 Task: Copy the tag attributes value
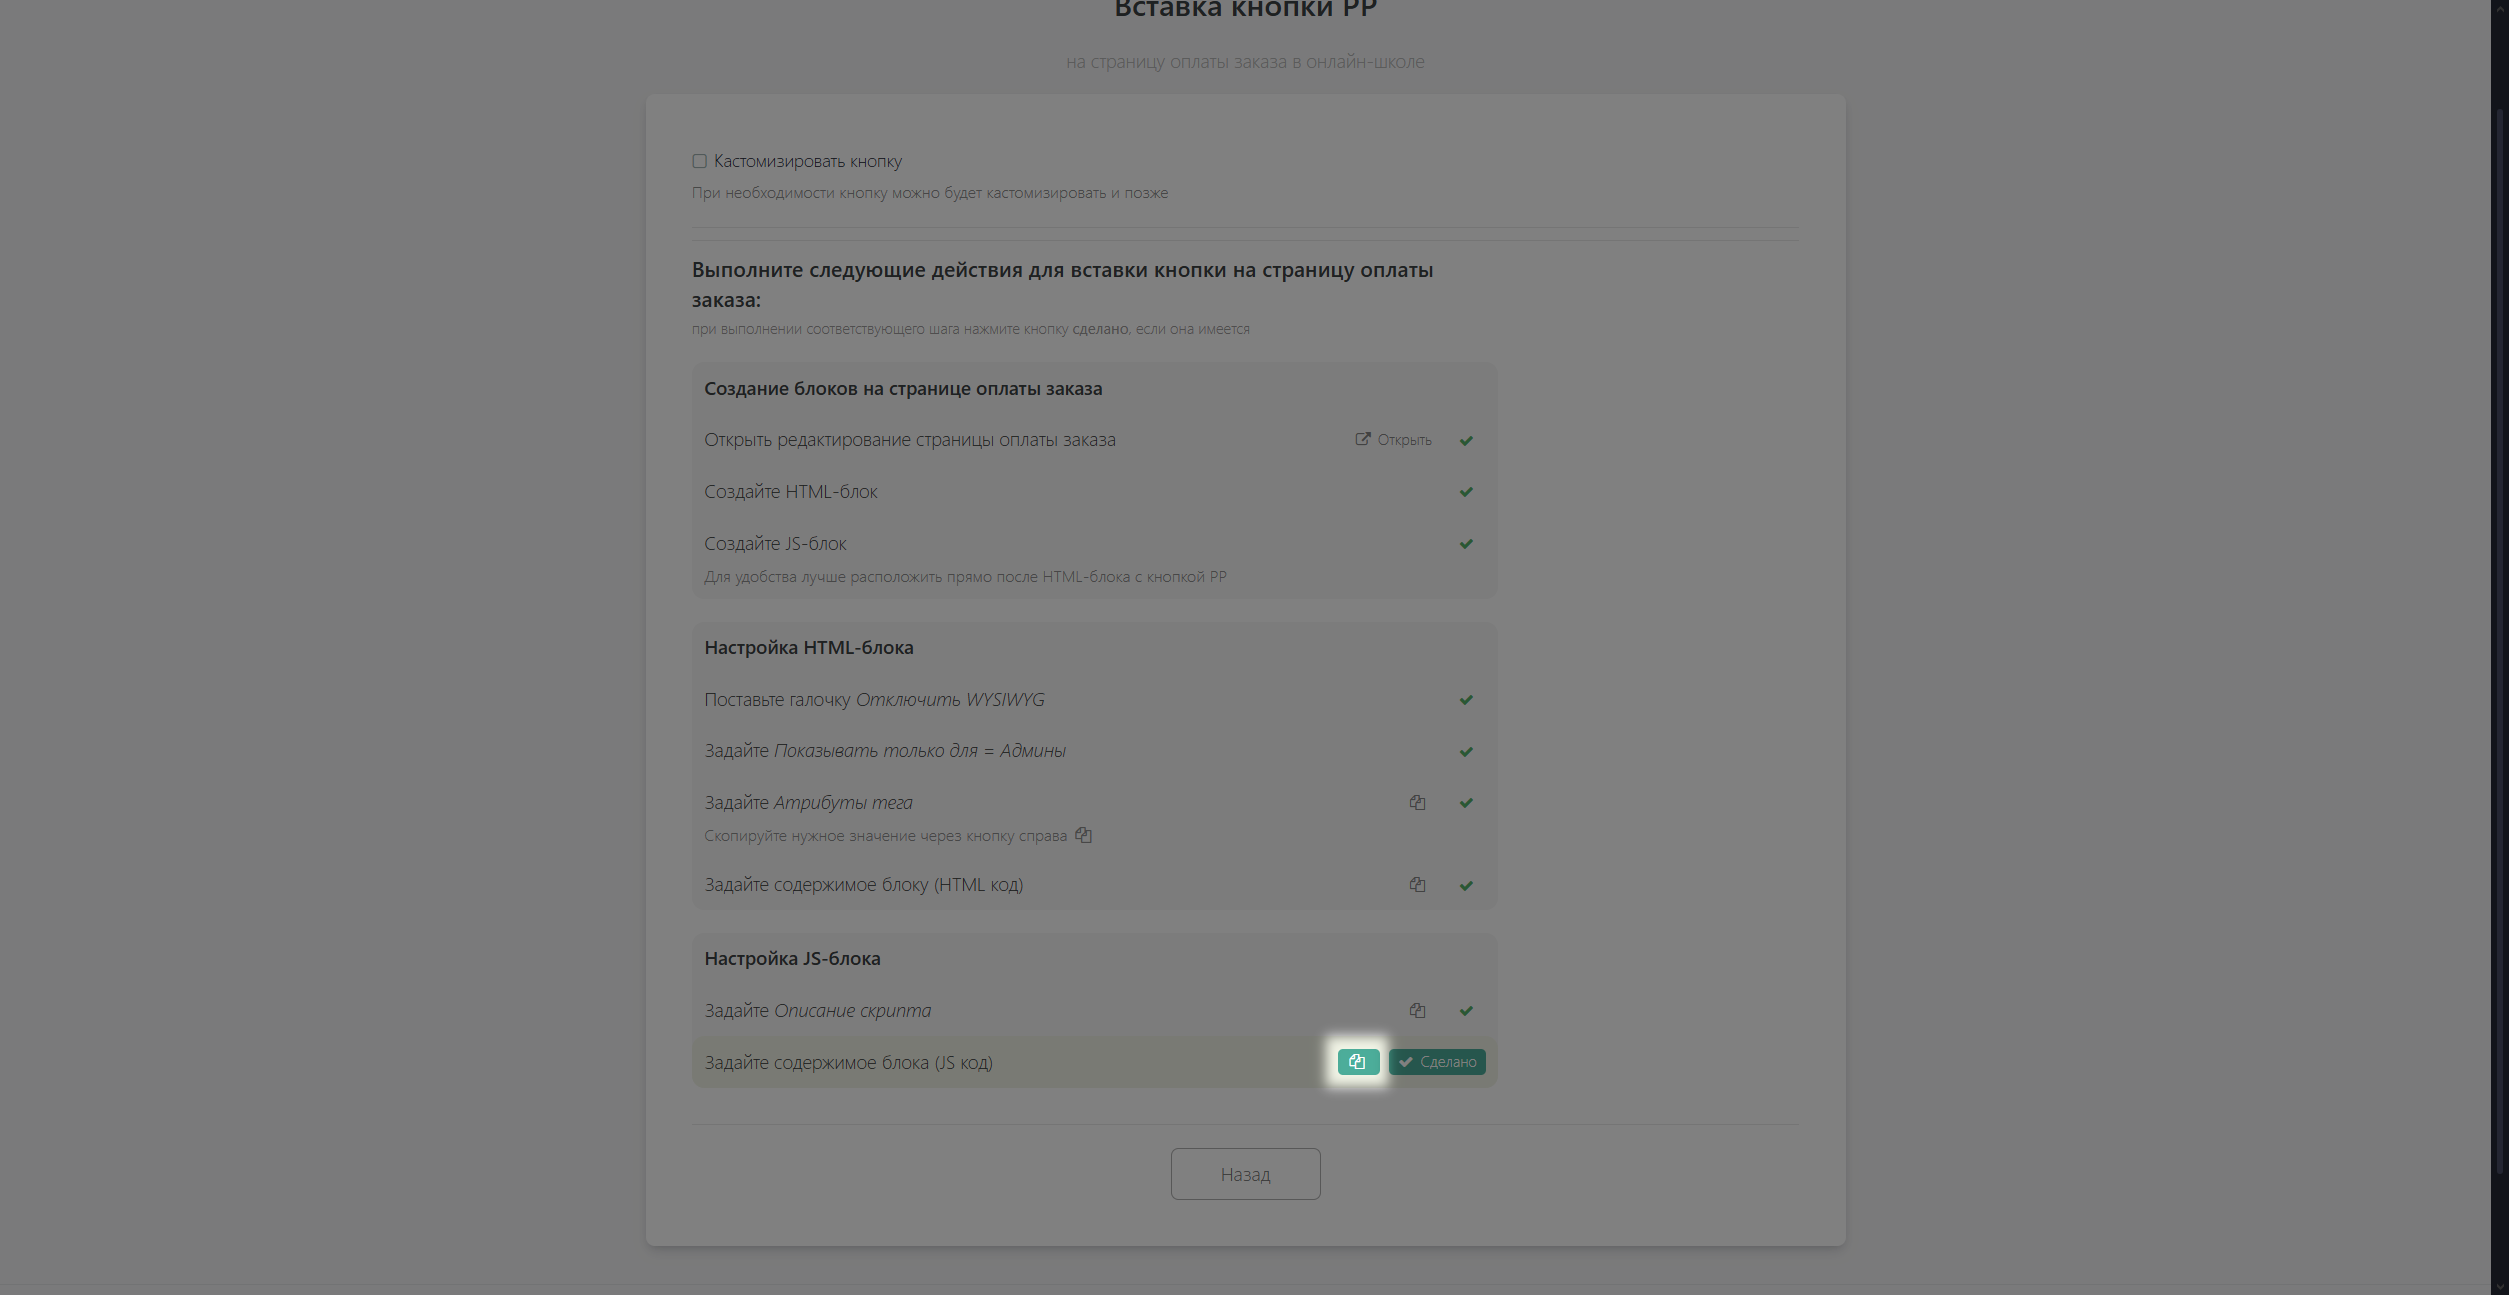[x=1417, y=803]
